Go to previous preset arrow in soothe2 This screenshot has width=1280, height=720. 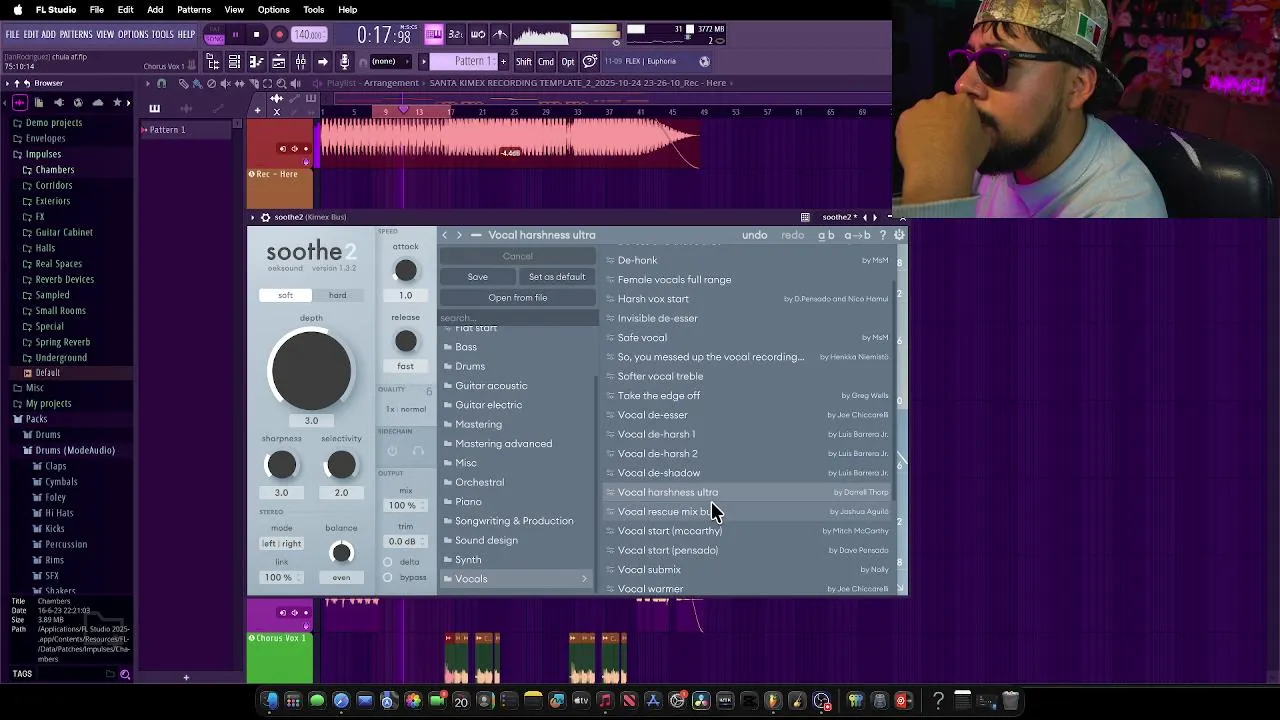click(445, 235)
